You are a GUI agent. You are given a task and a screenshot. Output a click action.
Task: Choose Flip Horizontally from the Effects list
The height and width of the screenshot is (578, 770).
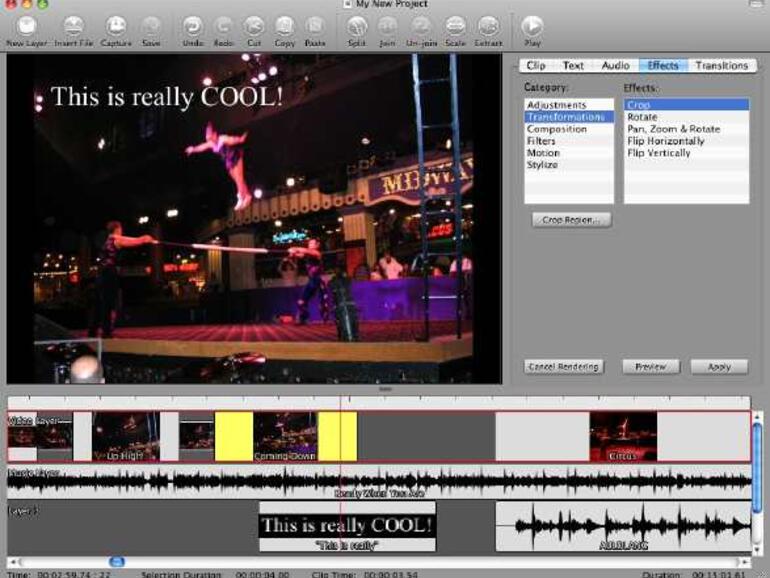point(665,141)
